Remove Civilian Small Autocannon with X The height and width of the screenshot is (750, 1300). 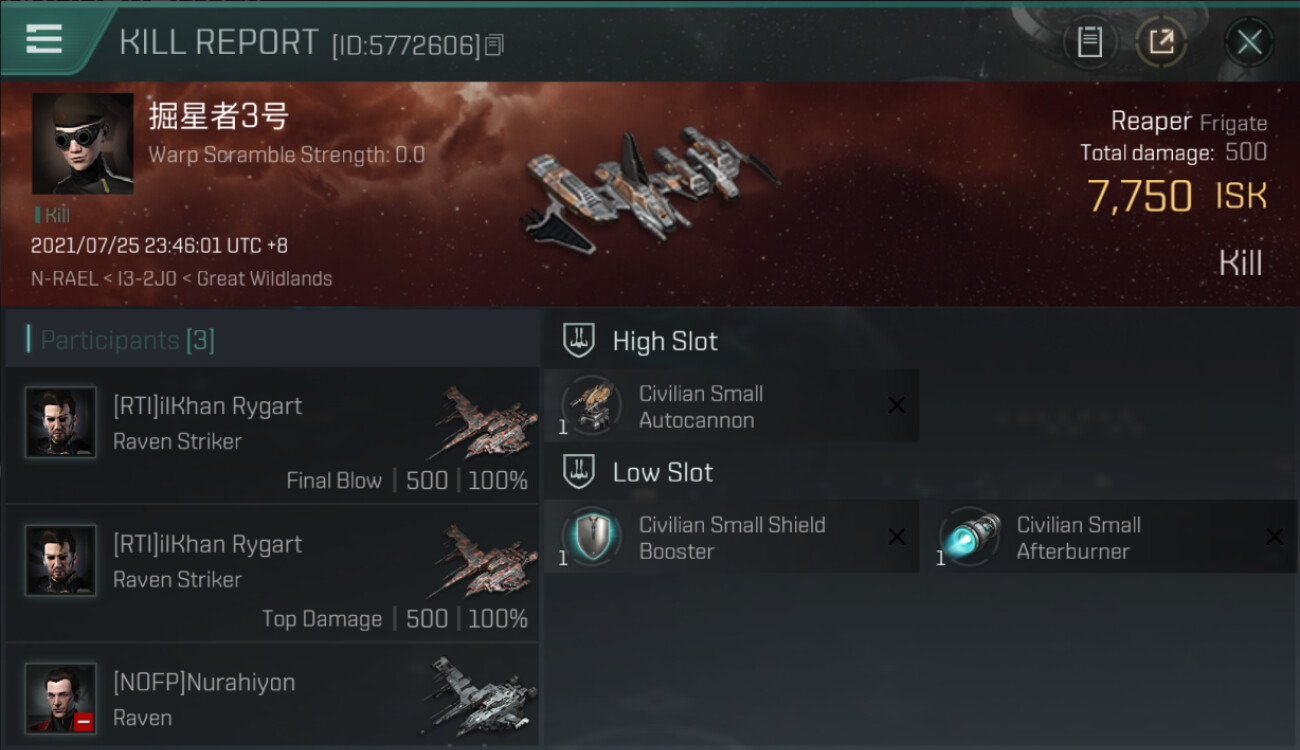pos(897,405)
